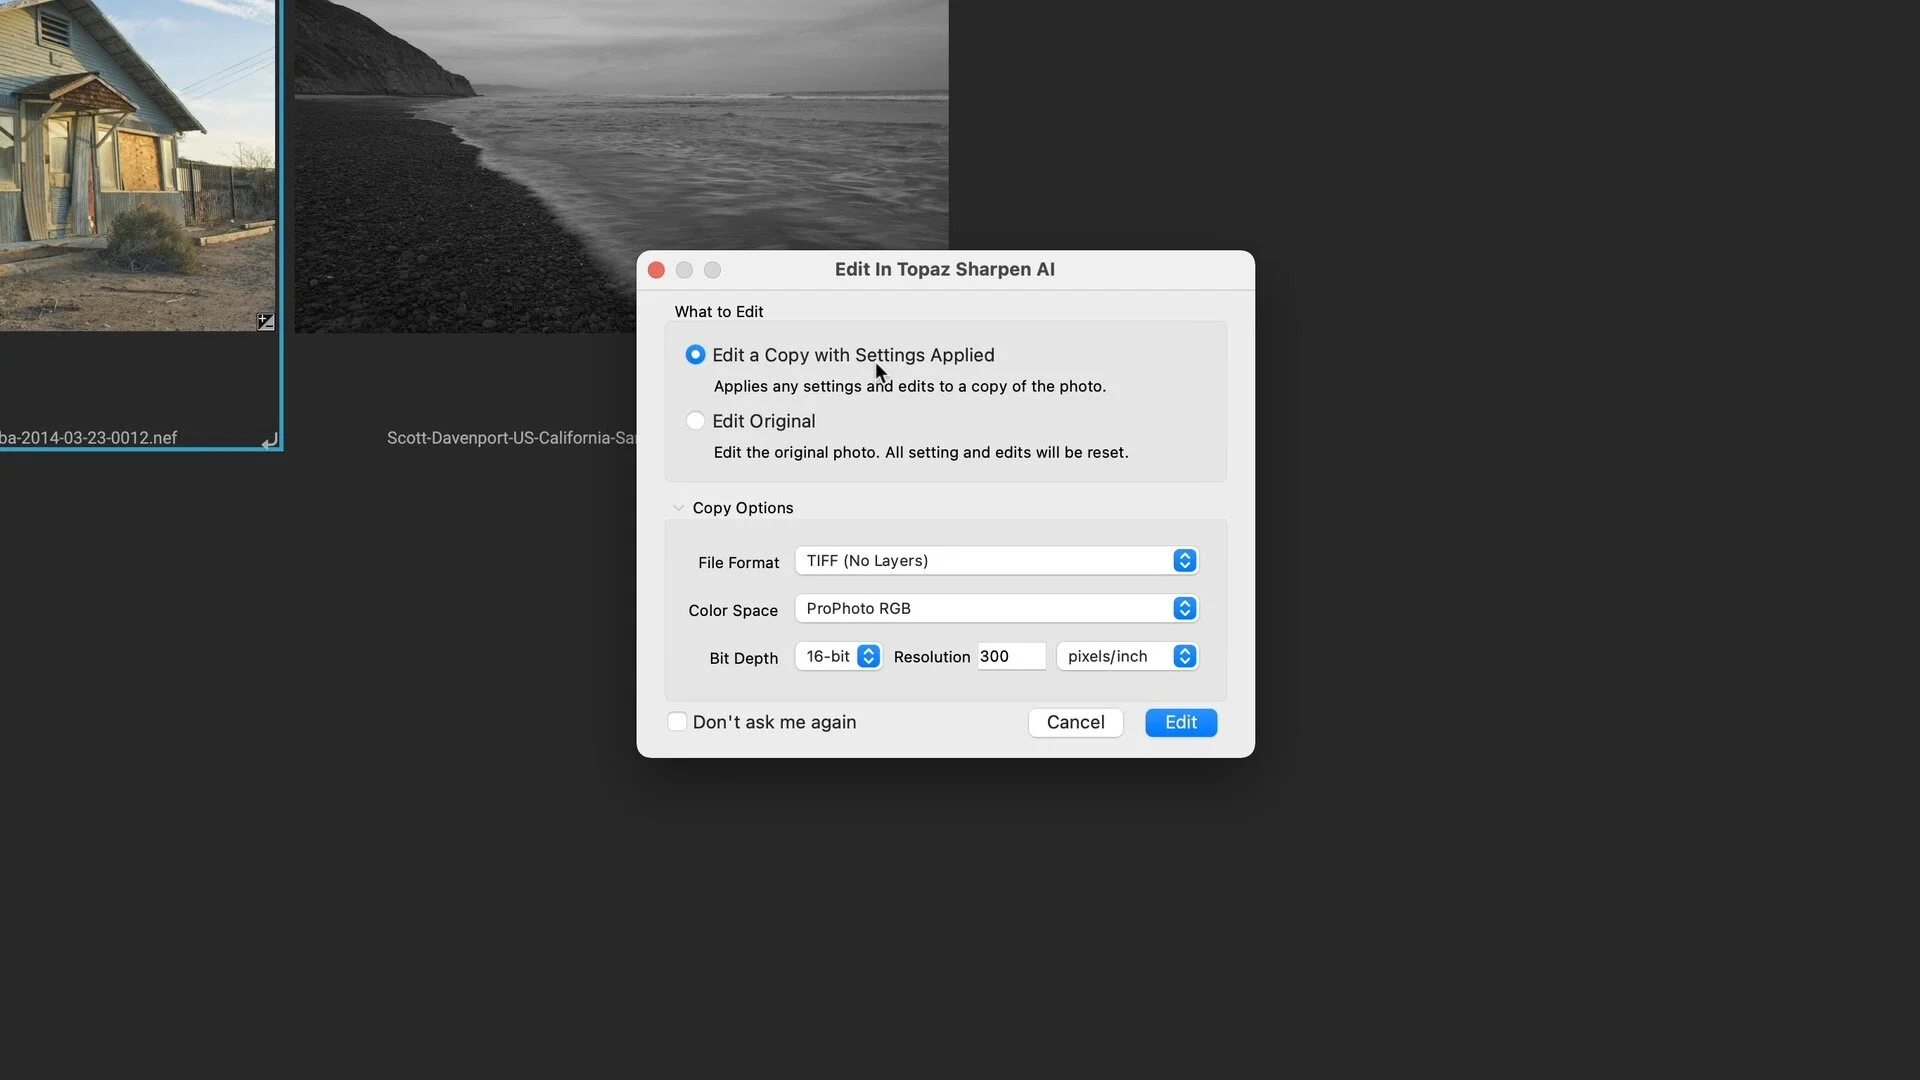Screen dimensions: 1920x1080
Task: Click the Color Space blue stepper arrows
Action: click(1184, 609)
